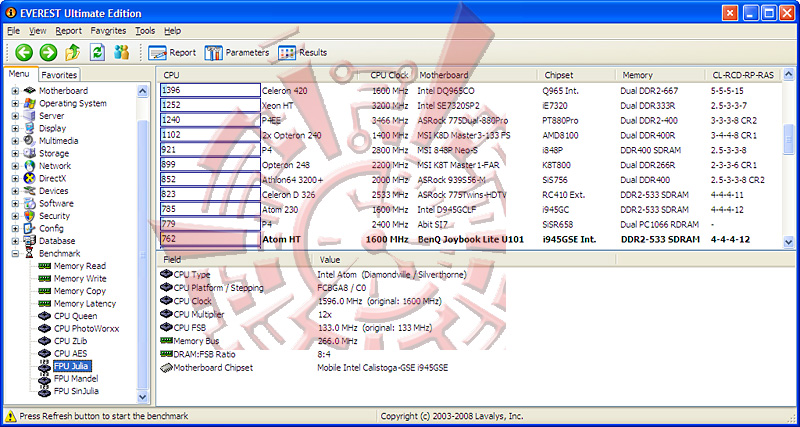Click the Config tree icon
Viewport: 800px width, 427px height.
(30, 229)
